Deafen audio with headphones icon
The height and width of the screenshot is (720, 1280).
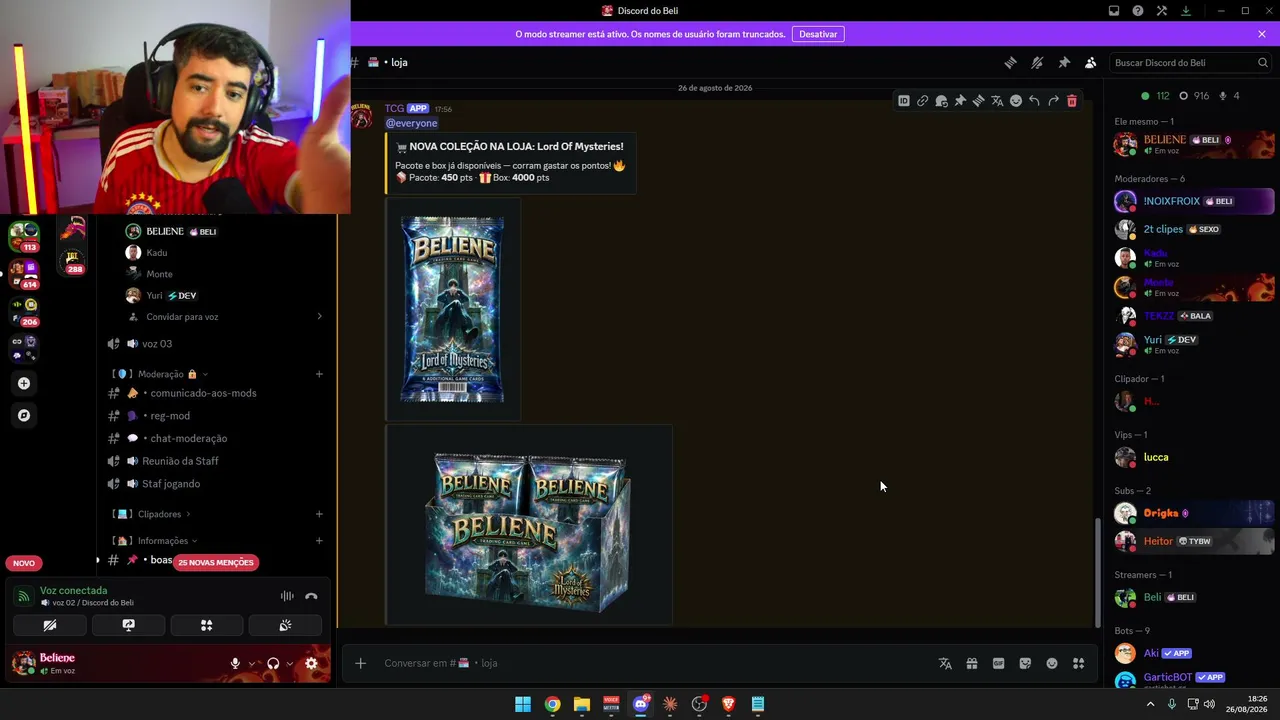[x=273, y=663]
